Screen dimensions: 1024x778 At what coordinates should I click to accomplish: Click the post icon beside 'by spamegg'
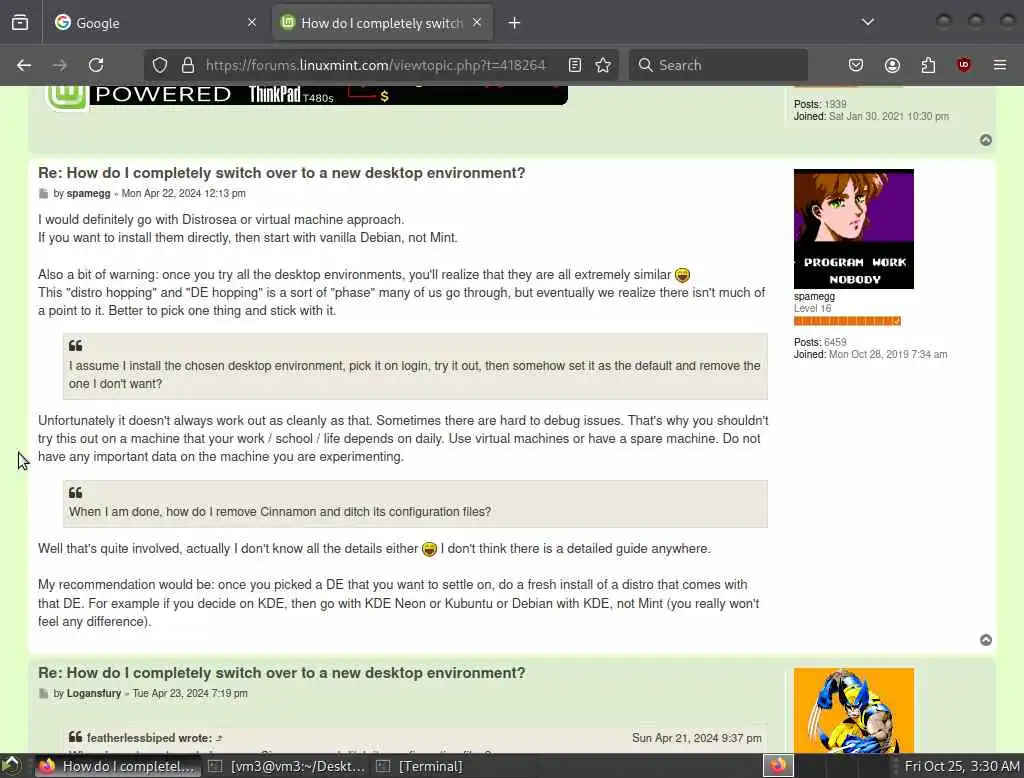[43, 194]
